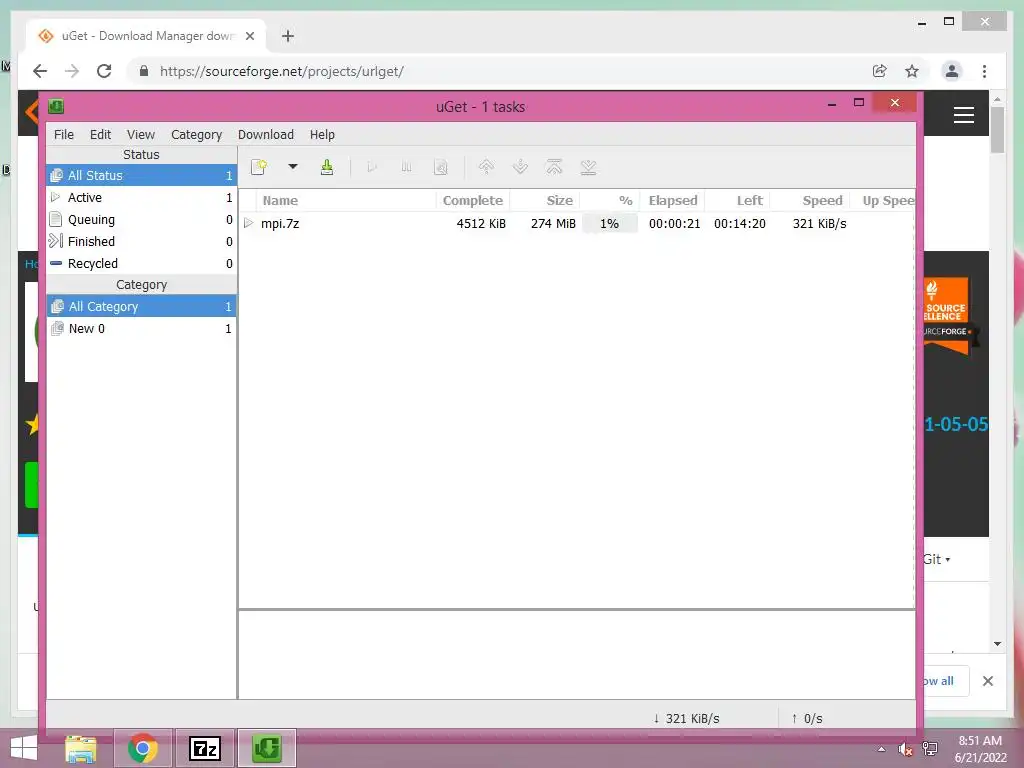Click the New Download toolbar icon
The width and height of the screenshot is (1024, 768).
point(259,167)
